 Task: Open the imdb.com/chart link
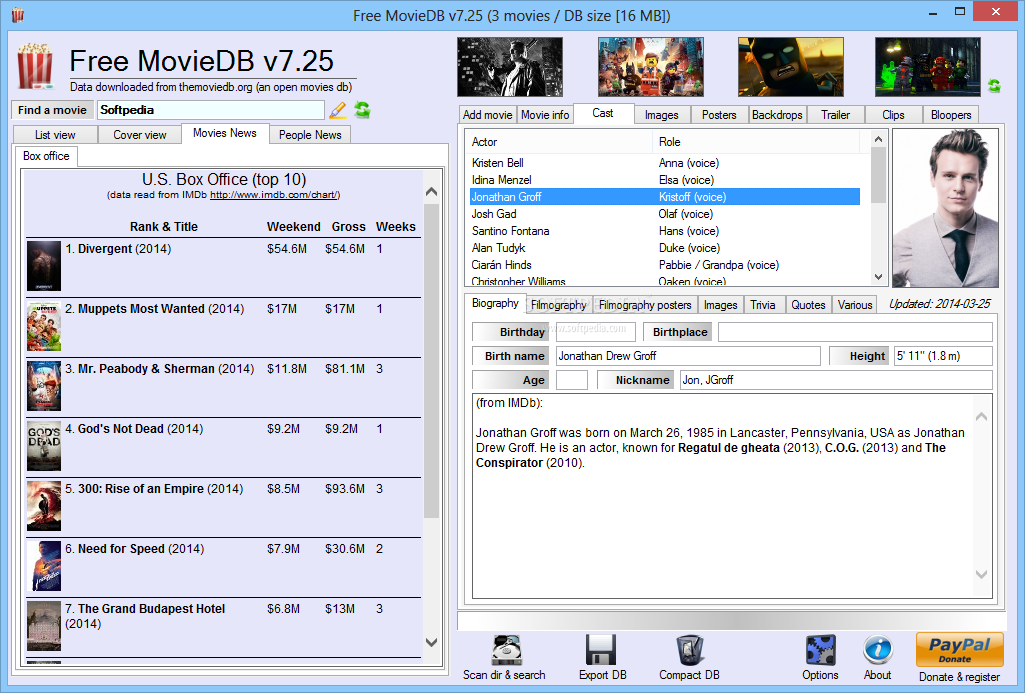pos(273,195)
